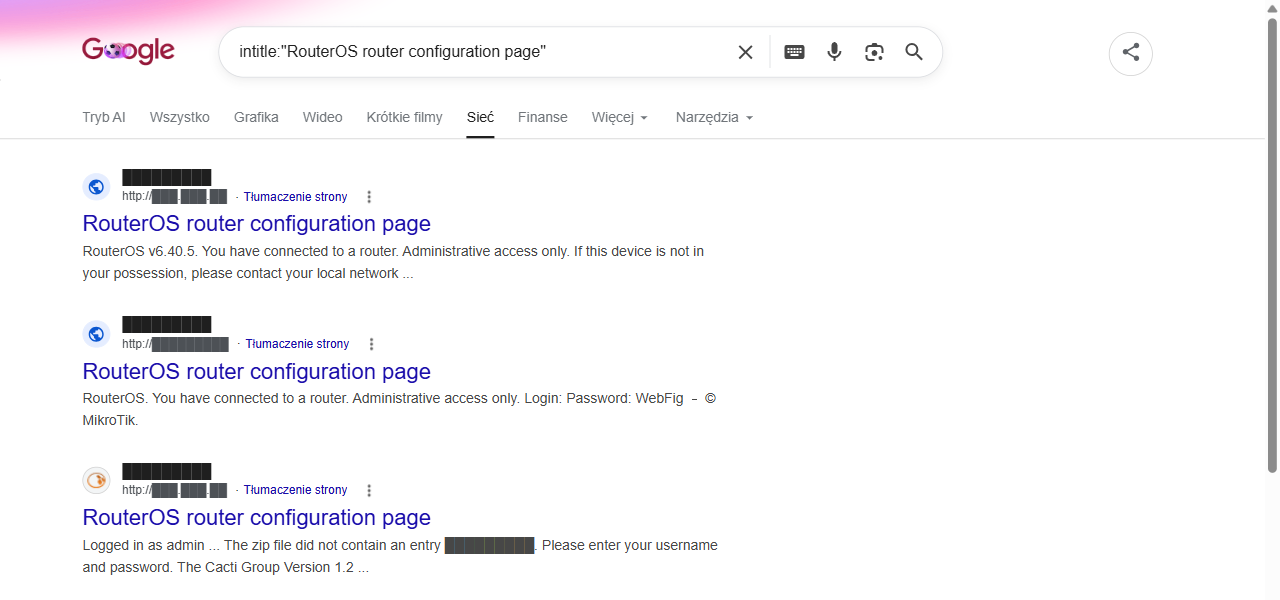1280x600 pixels.
Task: Click Tłumaczenie strony for Cacti result
Action: (295, 490)
